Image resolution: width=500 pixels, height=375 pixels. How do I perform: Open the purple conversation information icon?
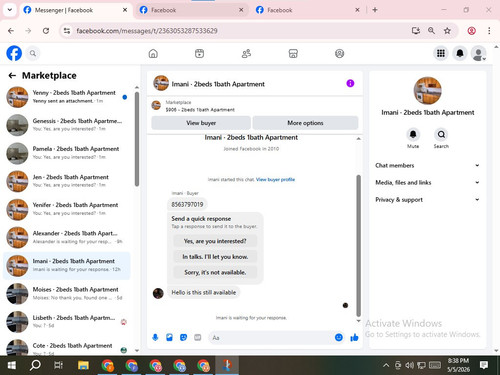click(x=350, y=83)
